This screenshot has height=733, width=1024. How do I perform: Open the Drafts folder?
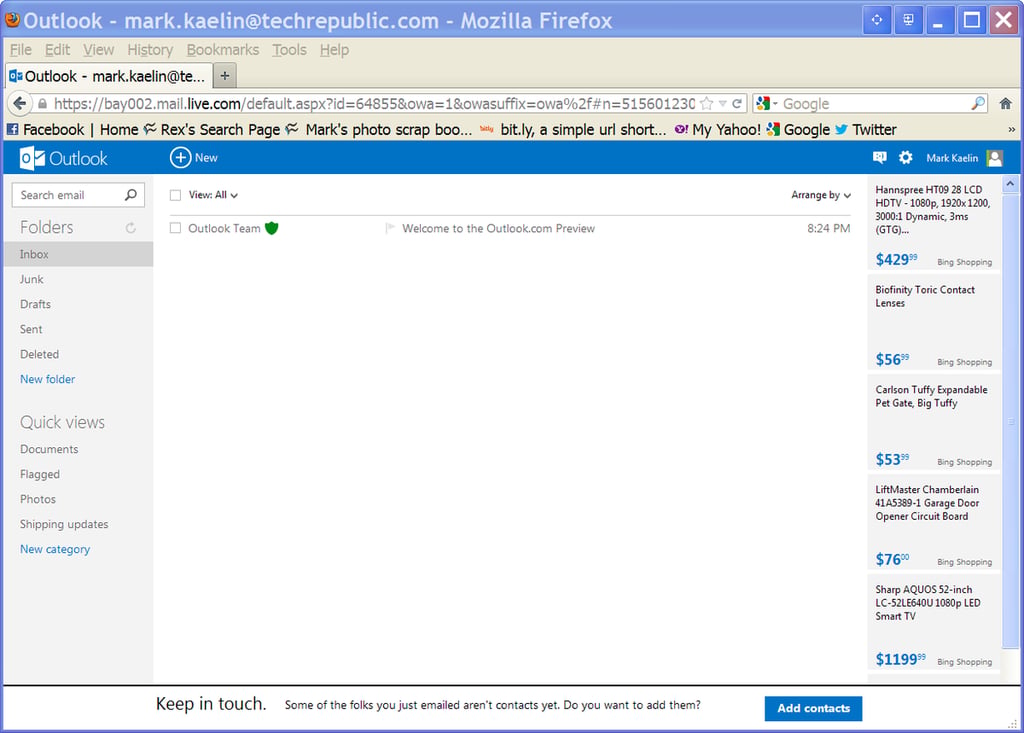coord(35,304)
